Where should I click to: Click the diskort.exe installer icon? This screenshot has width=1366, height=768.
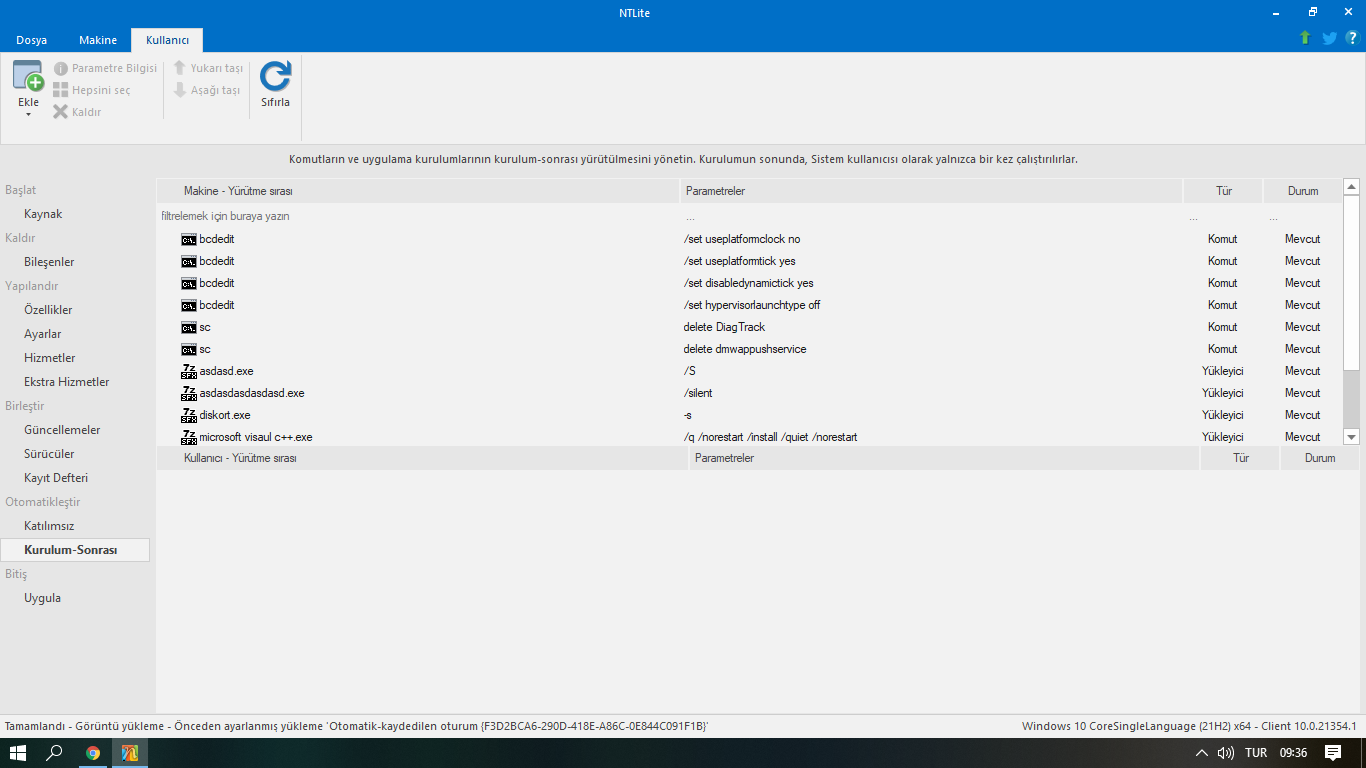coord(189,415)
